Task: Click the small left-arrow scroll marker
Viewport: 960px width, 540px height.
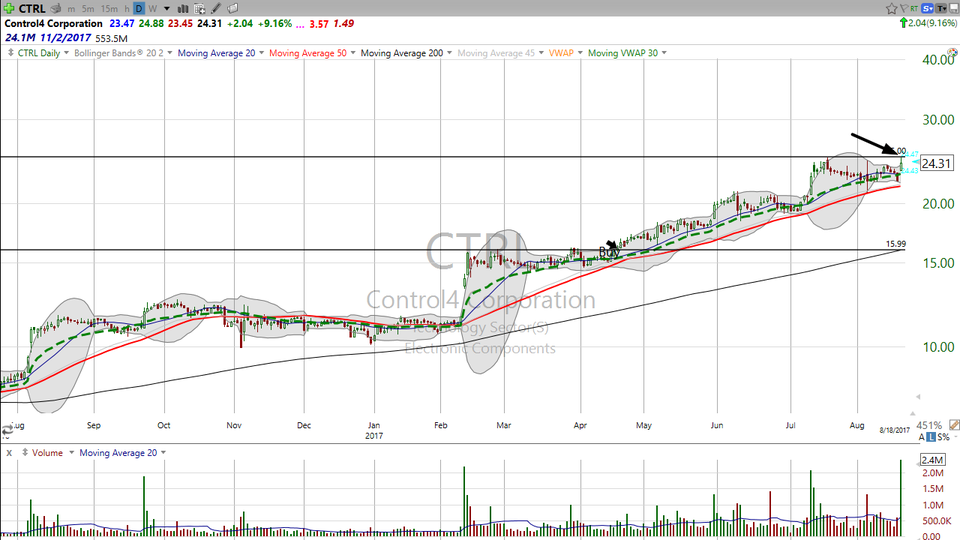Action: pyautogui.click(x=918, y=397)
